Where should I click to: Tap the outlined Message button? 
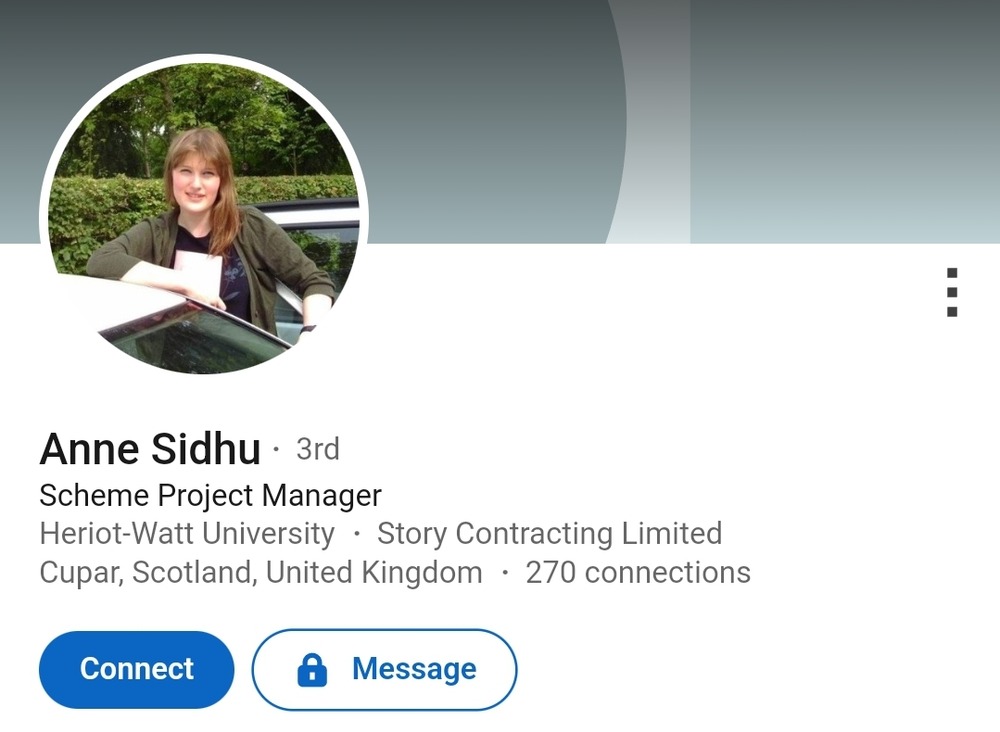tap(385, 670)
